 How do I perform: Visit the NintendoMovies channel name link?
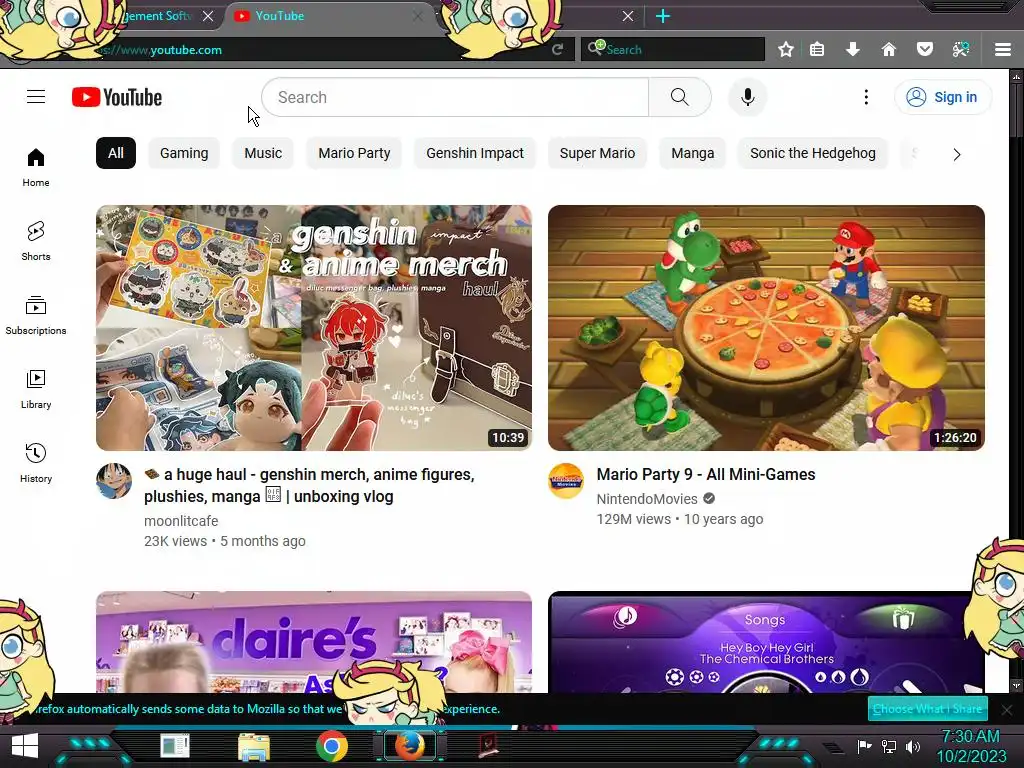tap(647, 499)
